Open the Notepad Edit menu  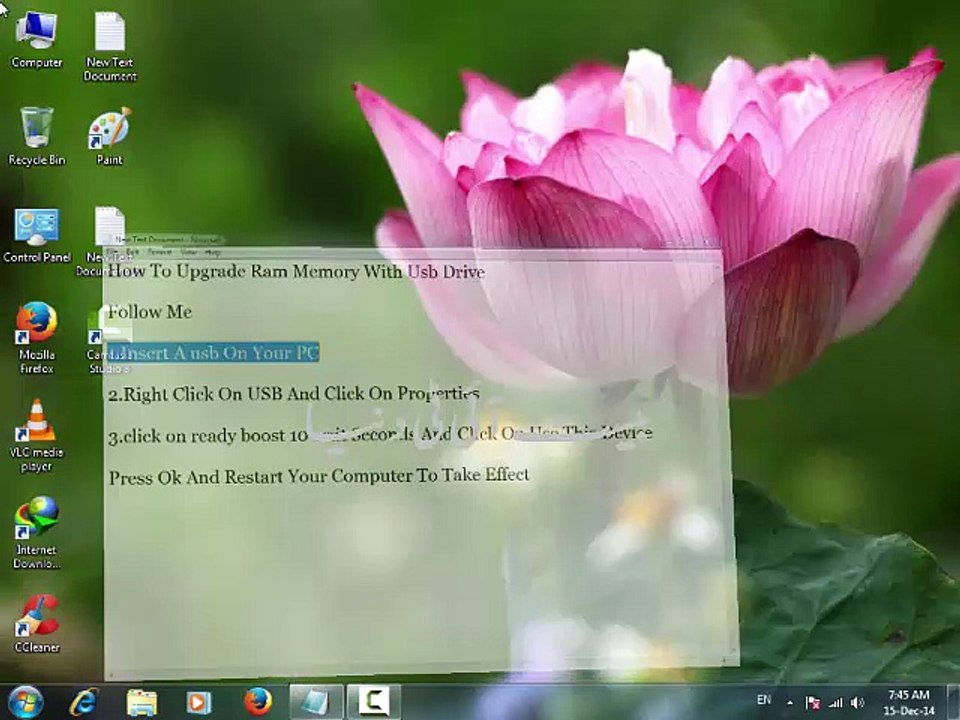tap(132, 252)
